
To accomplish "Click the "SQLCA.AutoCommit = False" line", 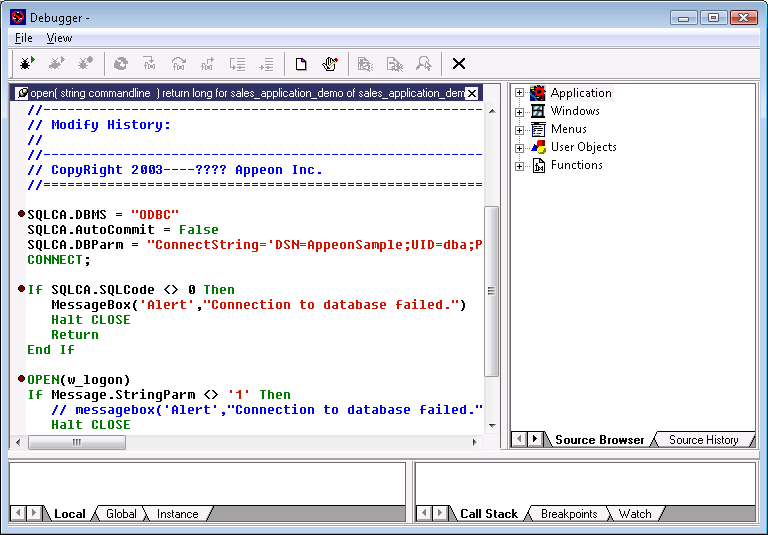I will coord(123,230).
